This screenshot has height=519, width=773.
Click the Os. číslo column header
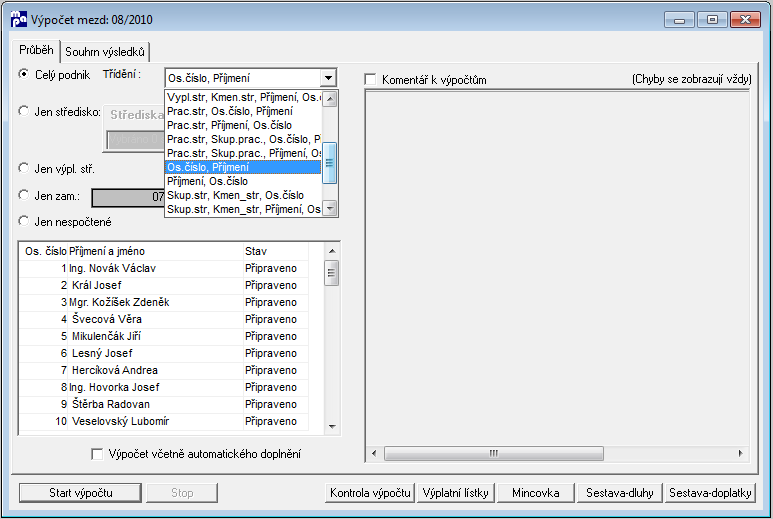44,251
